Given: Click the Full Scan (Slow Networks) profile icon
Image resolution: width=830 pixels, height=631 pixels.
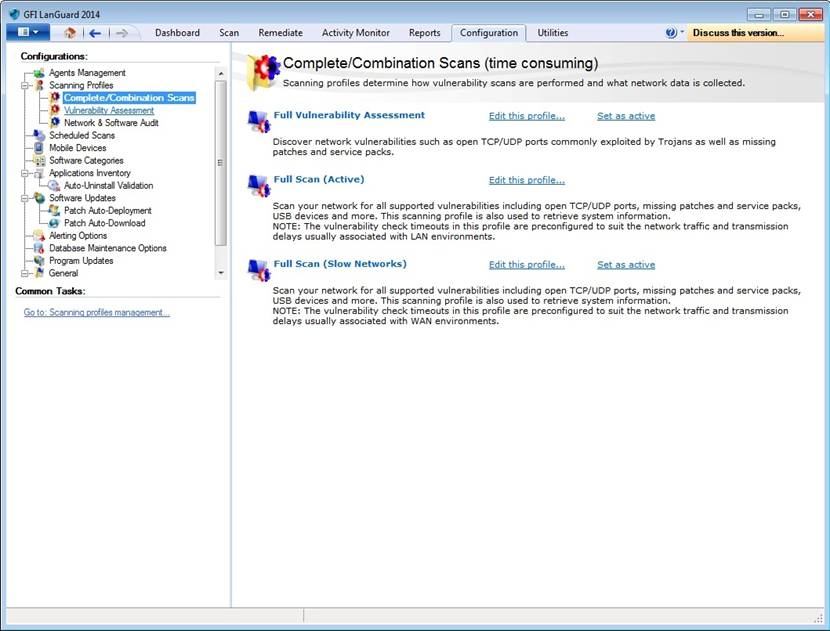Looking at the screenshot, I should 259,270.
